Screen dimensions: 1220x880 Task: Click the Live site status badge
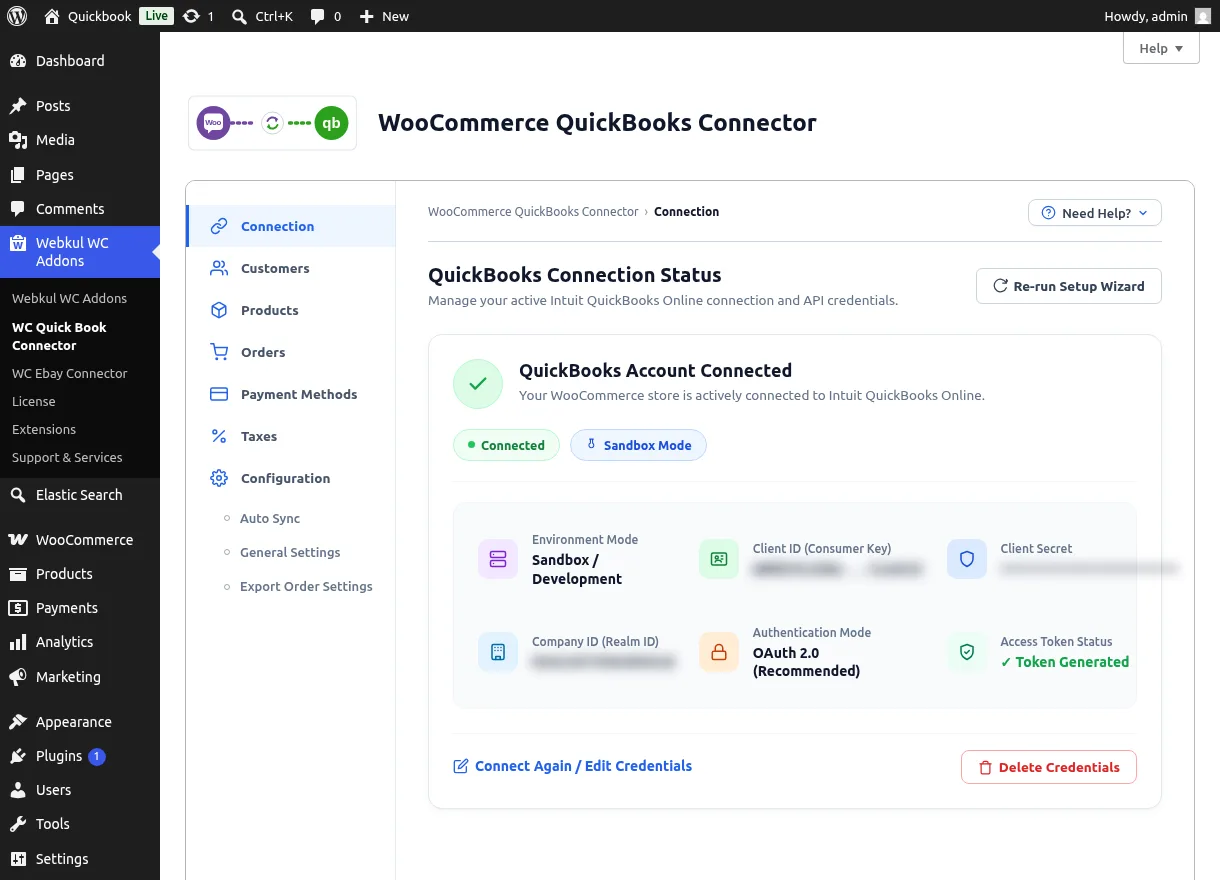click(155, 16)
